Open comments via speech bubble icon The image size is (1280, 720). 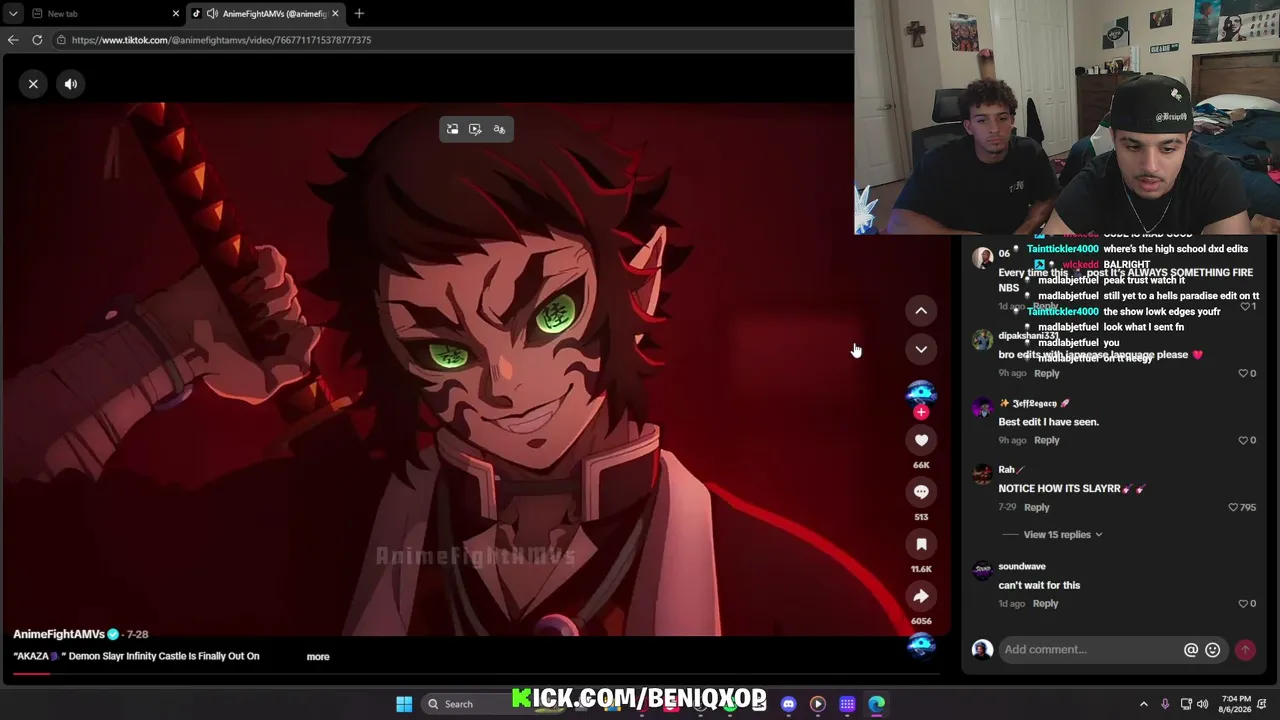(921, 492)
